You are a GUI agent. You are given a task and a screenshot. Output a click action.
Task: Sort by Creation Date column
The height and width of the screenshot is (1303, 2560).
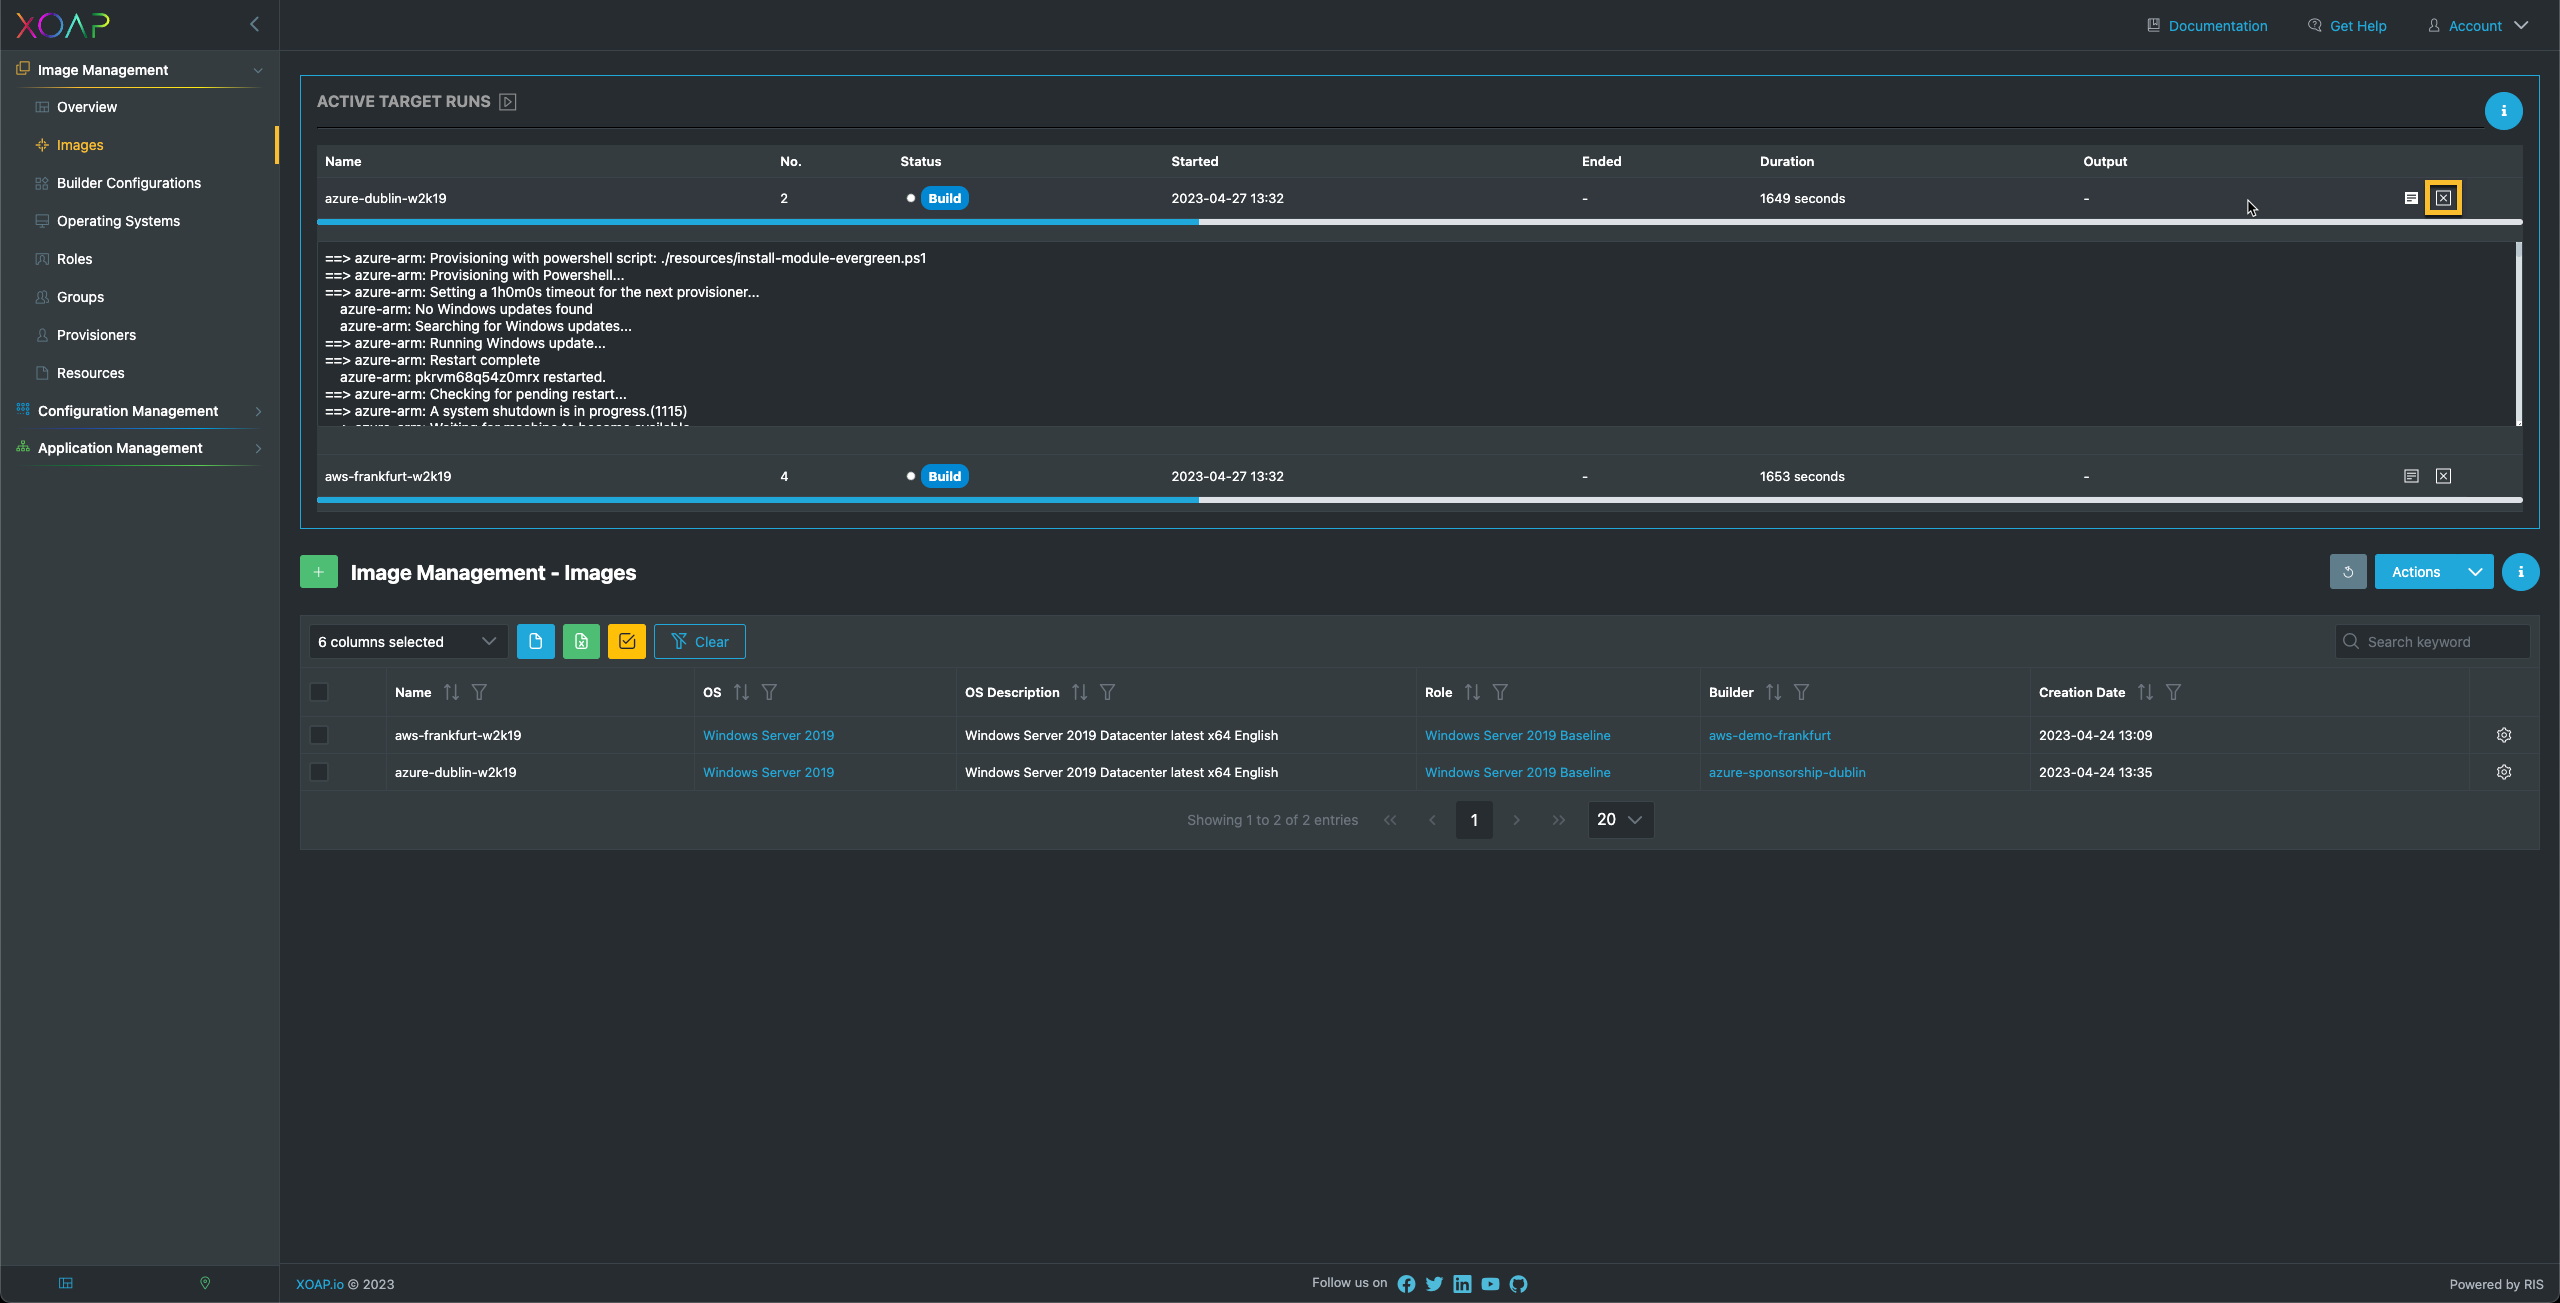[2145, 692]
